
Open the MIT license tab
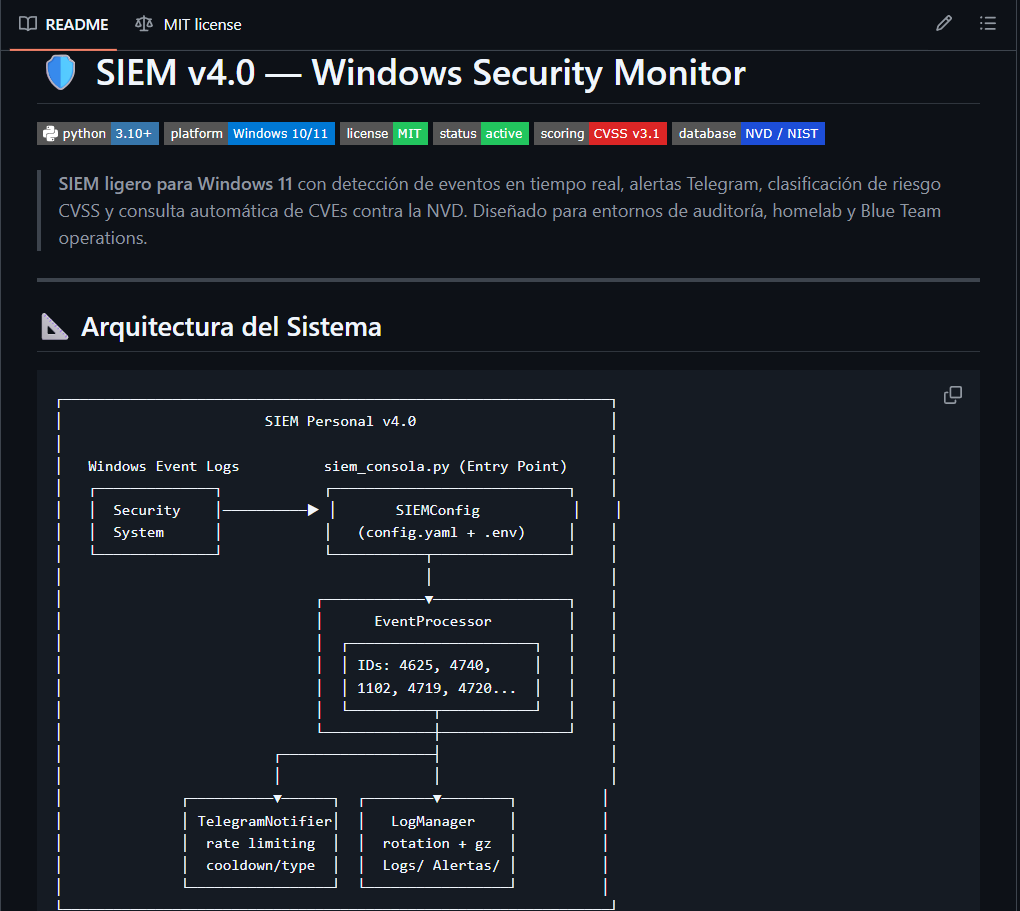pyautogui.click(x=200, y=24)
